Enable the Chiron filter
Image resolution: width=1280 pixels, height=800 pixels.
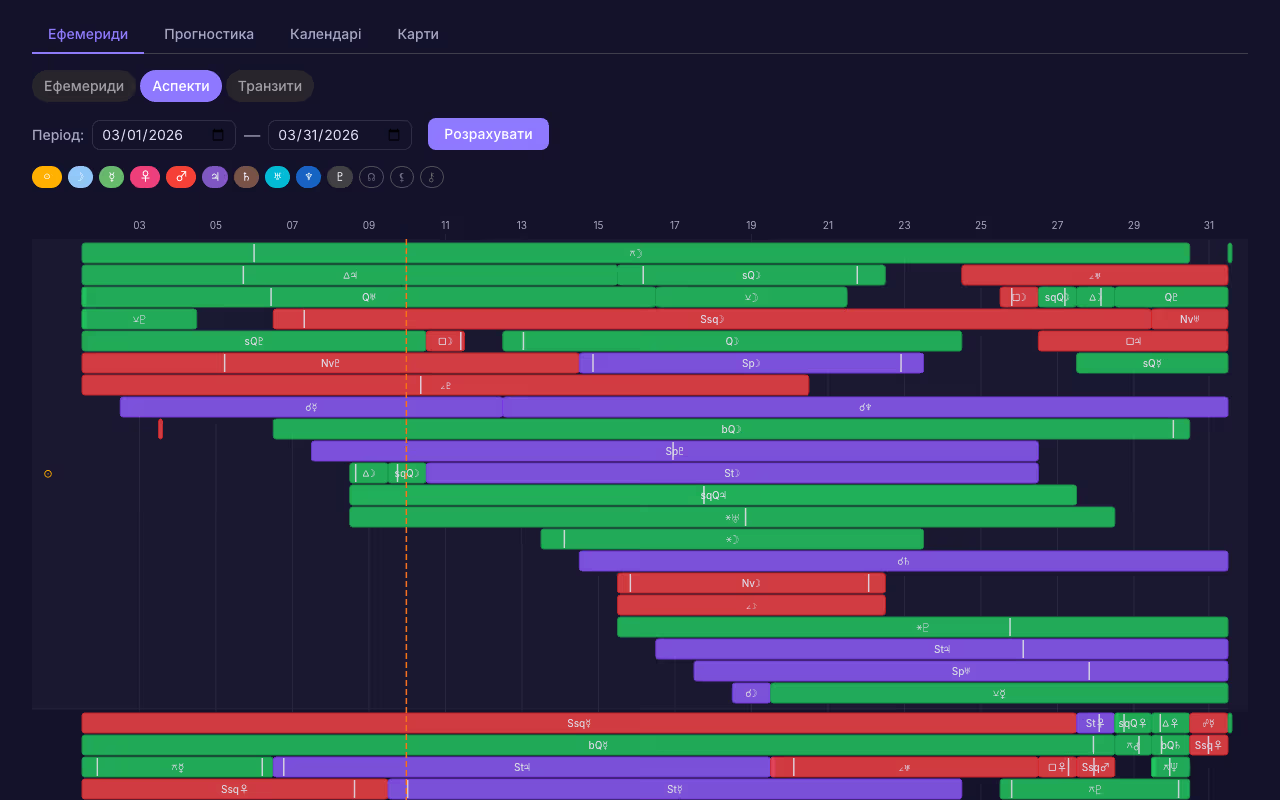[x=432, y=177]
